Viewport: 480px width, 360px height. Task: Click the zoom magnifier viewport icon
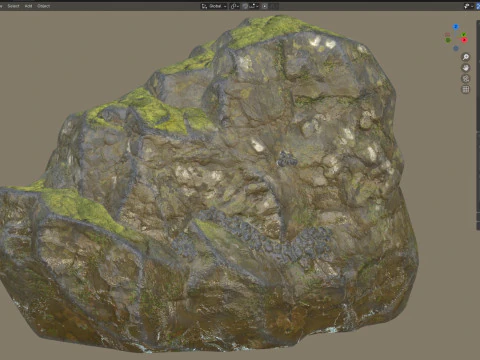[x=466, y=57]
